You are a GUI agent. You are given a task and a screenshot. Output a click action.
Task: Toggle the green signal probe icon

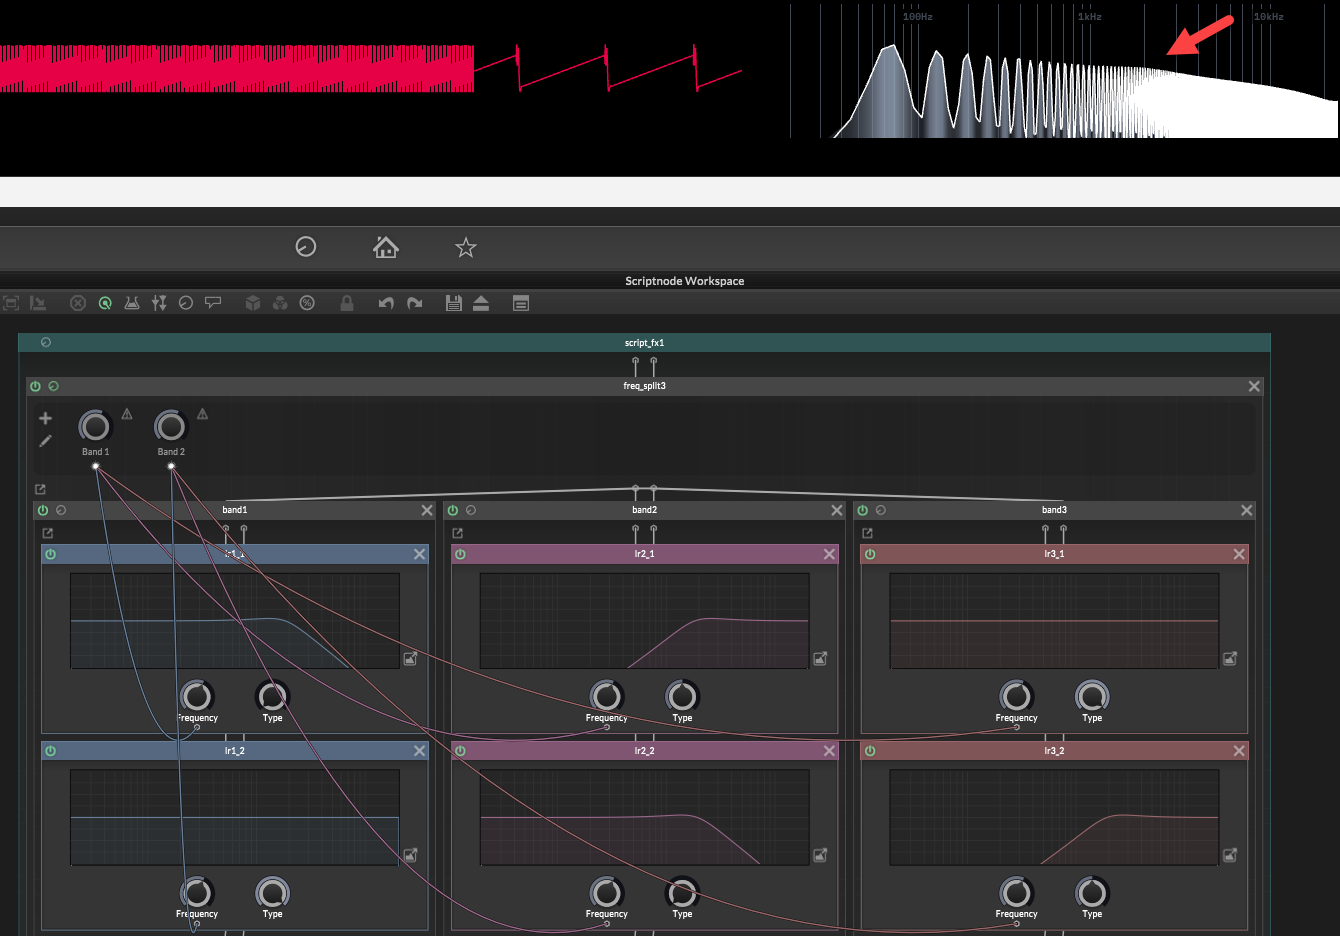pos(105,303)
